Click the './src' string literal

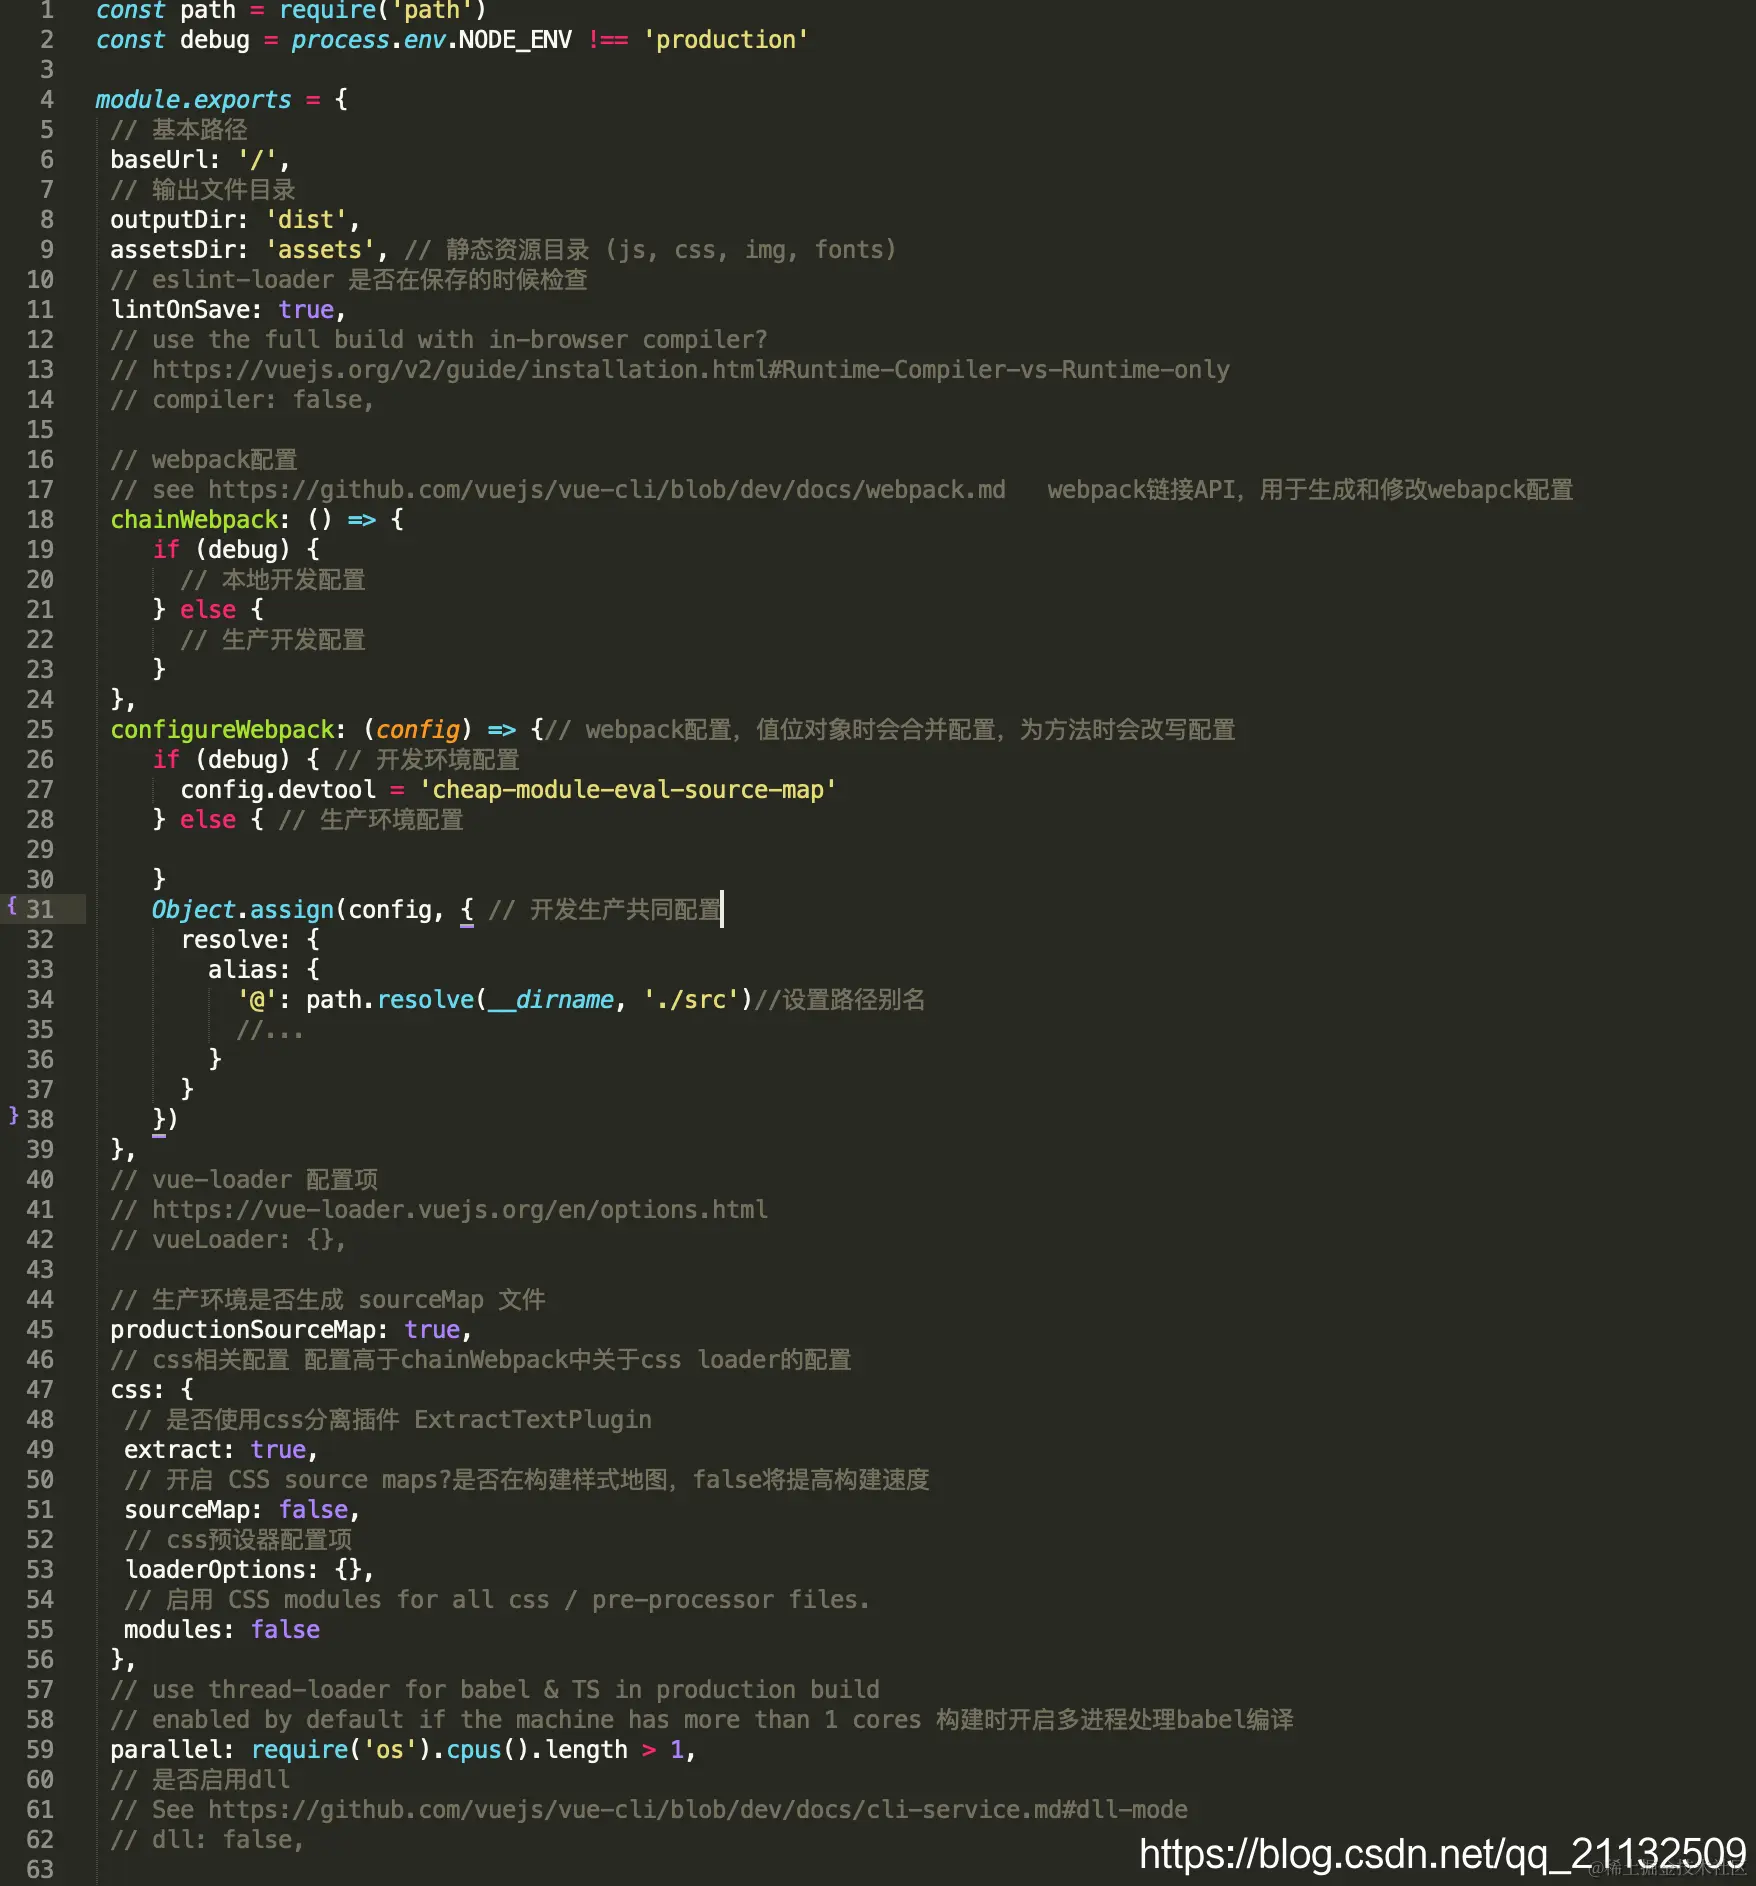[x=691, y=999]
